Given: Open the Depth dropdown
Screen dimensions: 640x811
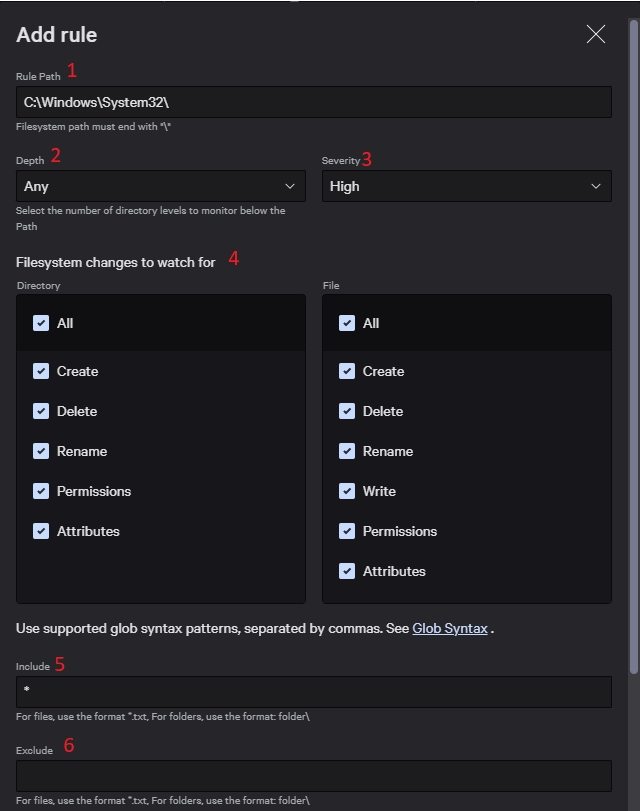Looking at the screenshot, I should (x=161, y=186).
